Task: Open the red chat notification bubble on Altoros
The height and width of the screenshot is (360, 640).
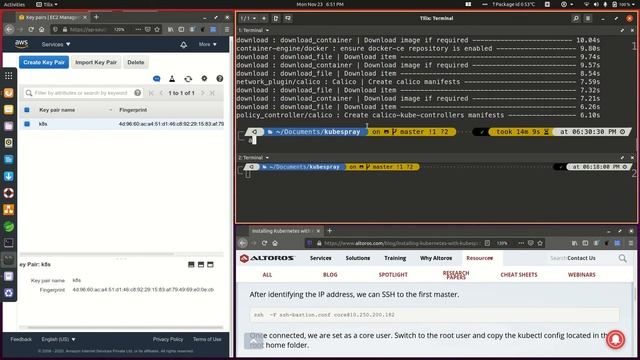Action: tap(616, 339)
